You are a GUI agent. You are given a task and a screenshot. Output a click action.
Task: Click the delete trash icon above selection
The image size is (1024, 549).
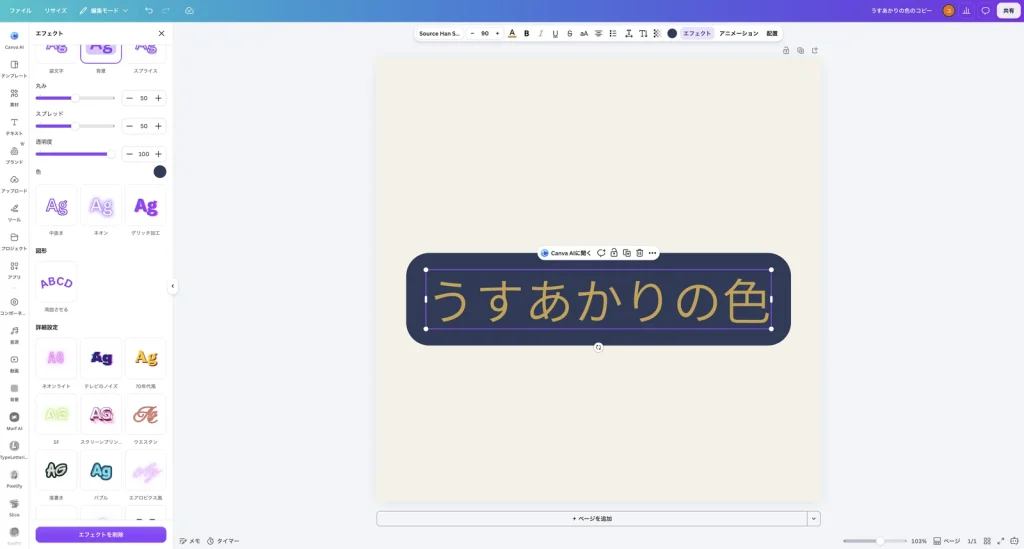click(639, 253)
